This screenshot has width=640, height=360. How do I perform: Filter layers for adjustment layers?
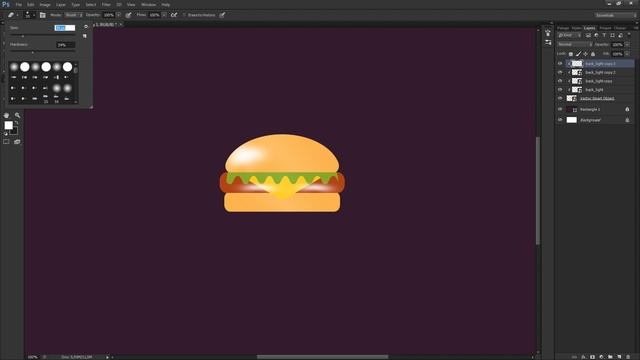tap(596, 36)
